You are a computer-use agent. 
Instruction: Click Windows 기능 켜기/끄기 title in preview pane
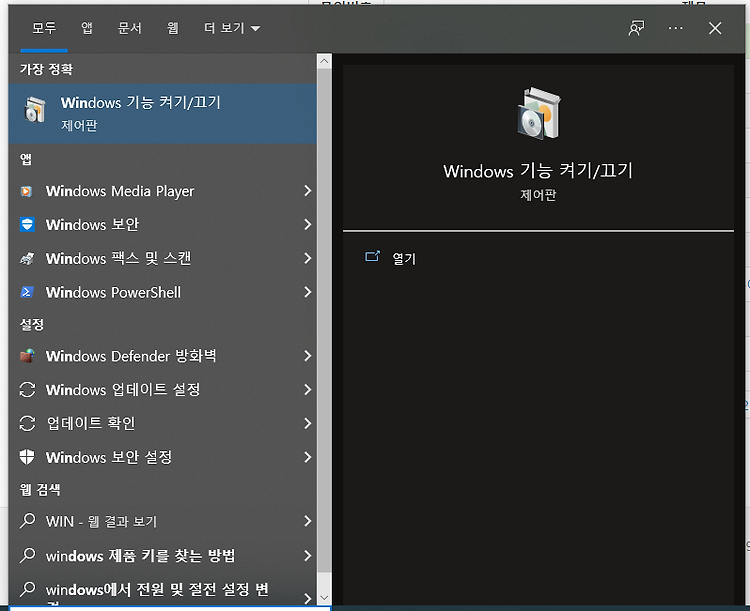click(538, 171)
